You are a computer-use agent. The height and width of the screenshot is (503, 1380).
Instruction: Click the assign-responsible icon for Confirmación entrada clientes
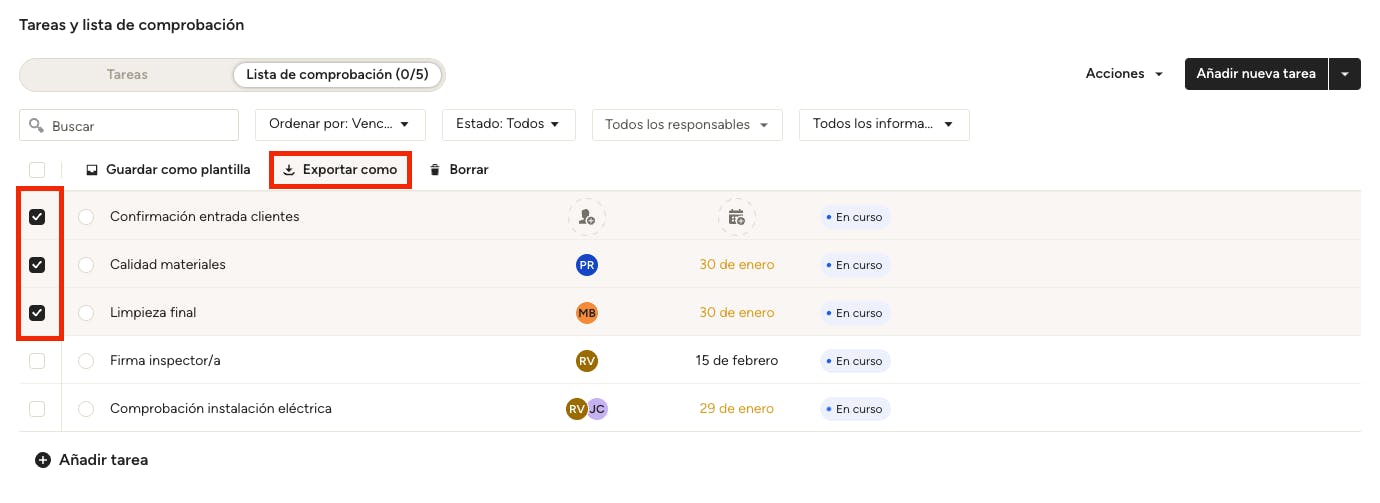coord(587,217)
